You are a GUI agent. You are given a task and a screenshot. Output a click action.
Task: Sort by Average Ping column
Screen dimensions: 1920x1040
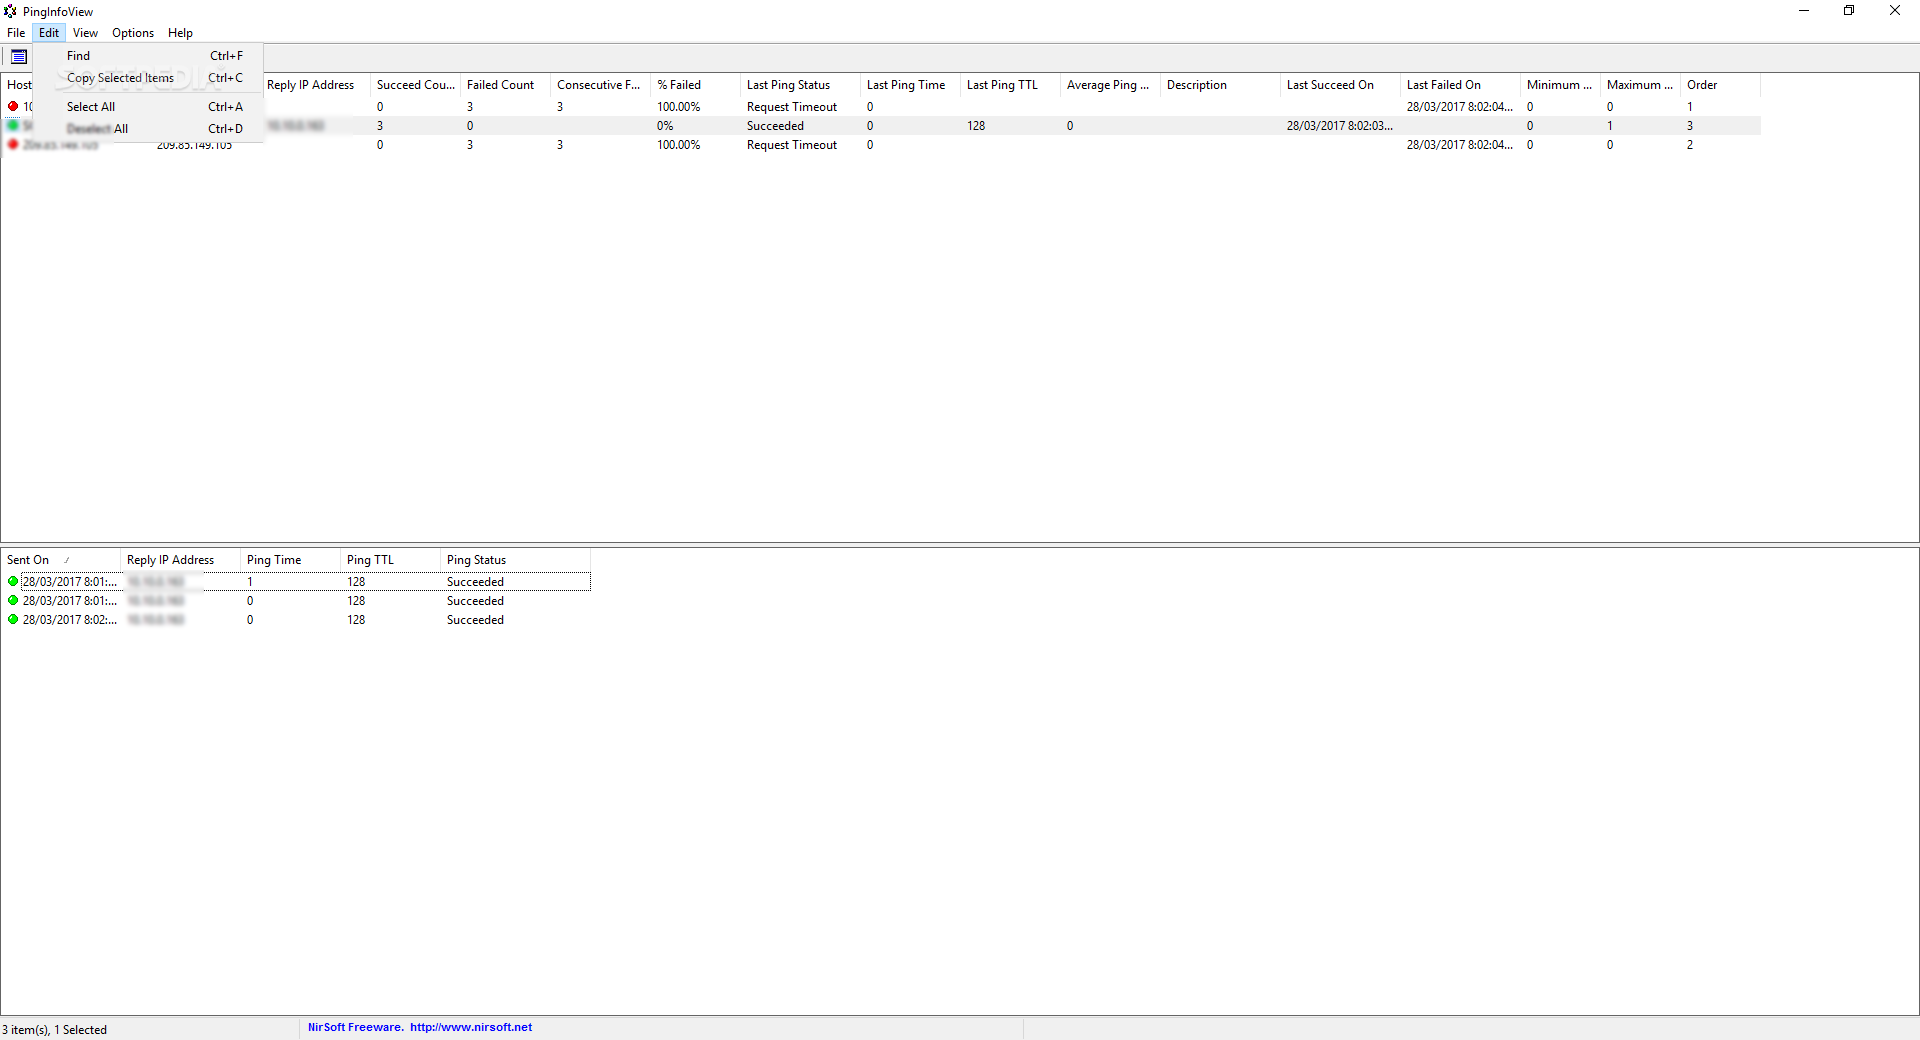pyautogui.click(x=1110, y=85)
